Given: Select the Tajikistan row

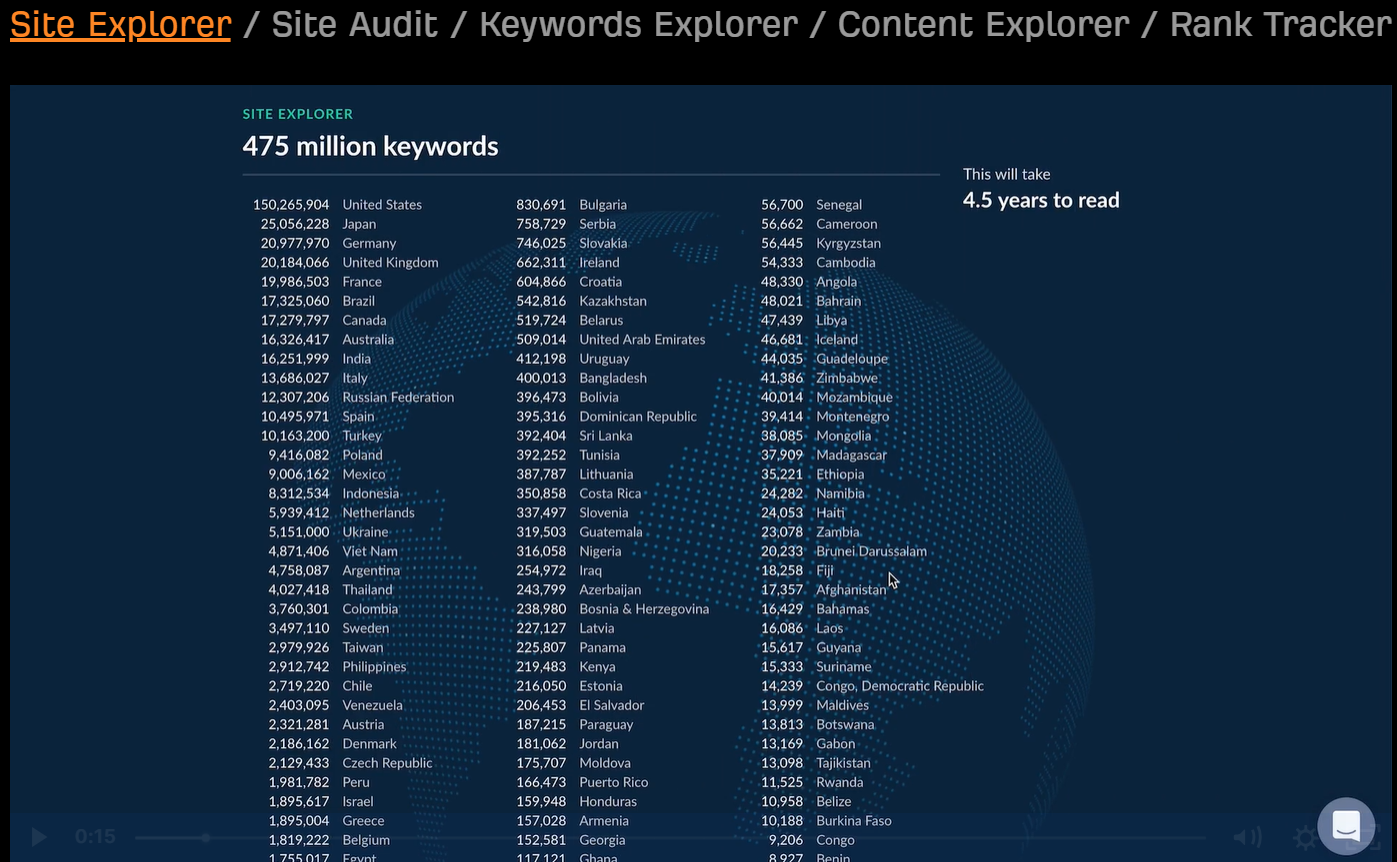Looking at the screenshot, I should click(816, 763).
